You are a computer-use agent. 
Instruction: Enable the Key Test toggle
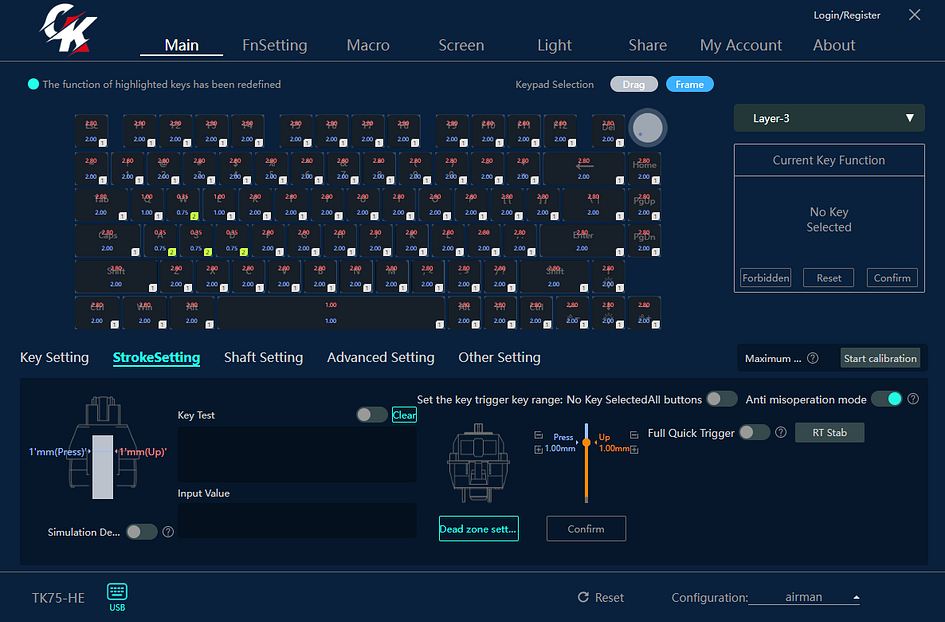371,415
